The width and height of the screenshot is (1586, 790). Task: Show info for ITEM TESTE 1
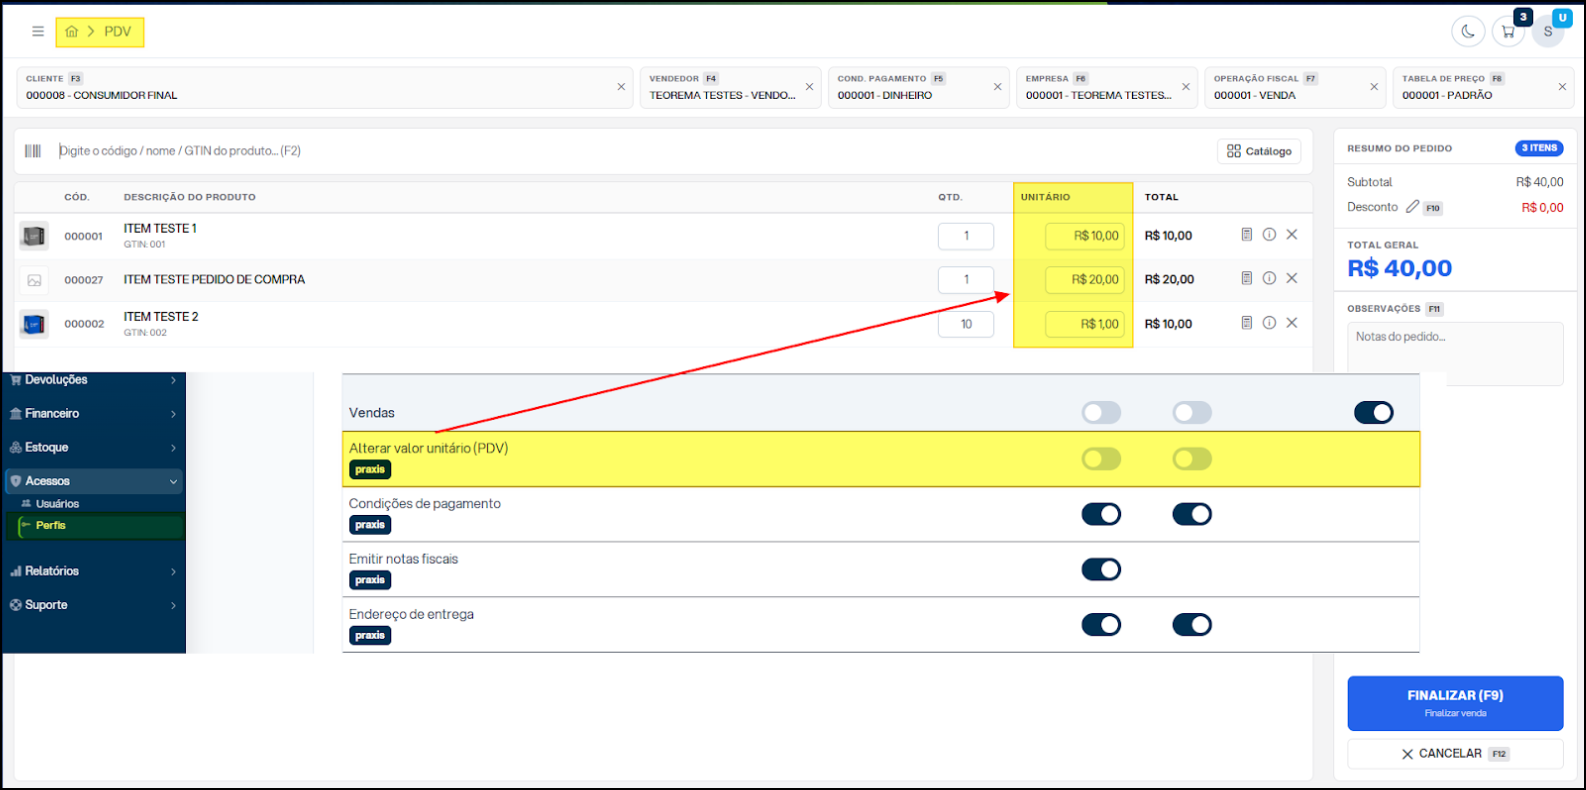(x=1269, y=235)
